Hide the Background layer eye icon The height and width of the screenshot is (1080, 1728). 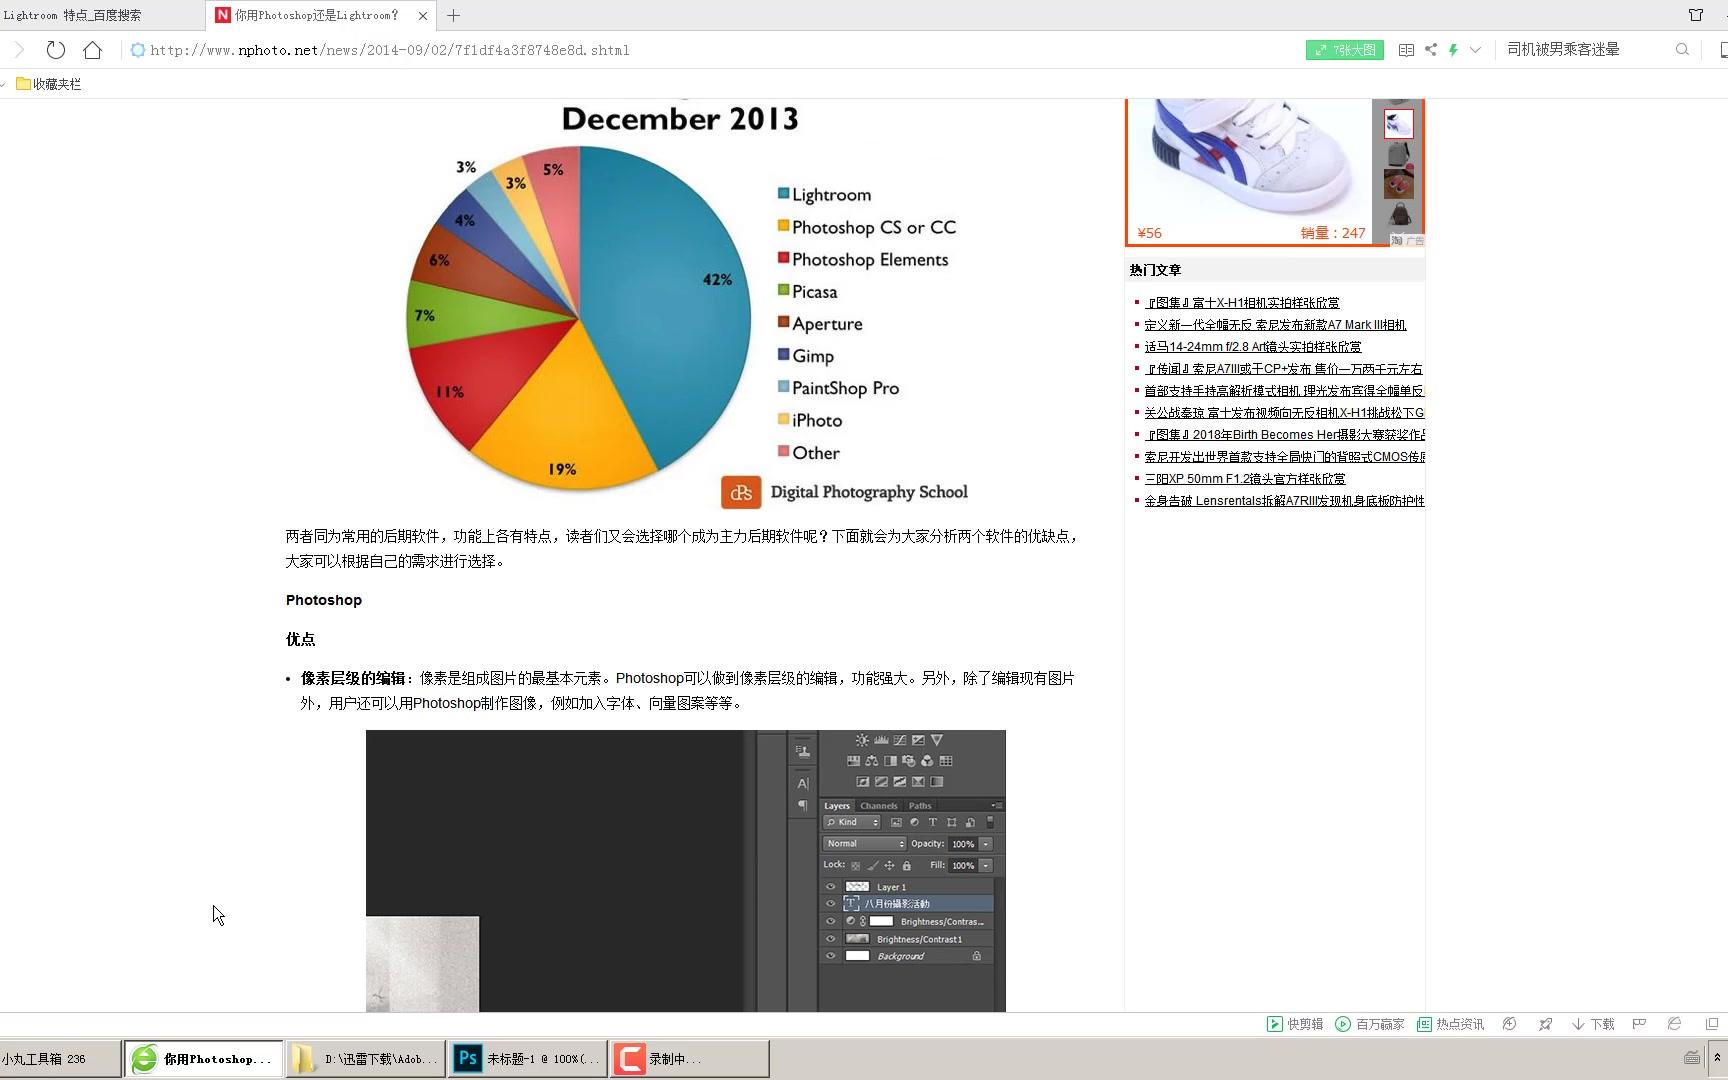tap(830, 956)
